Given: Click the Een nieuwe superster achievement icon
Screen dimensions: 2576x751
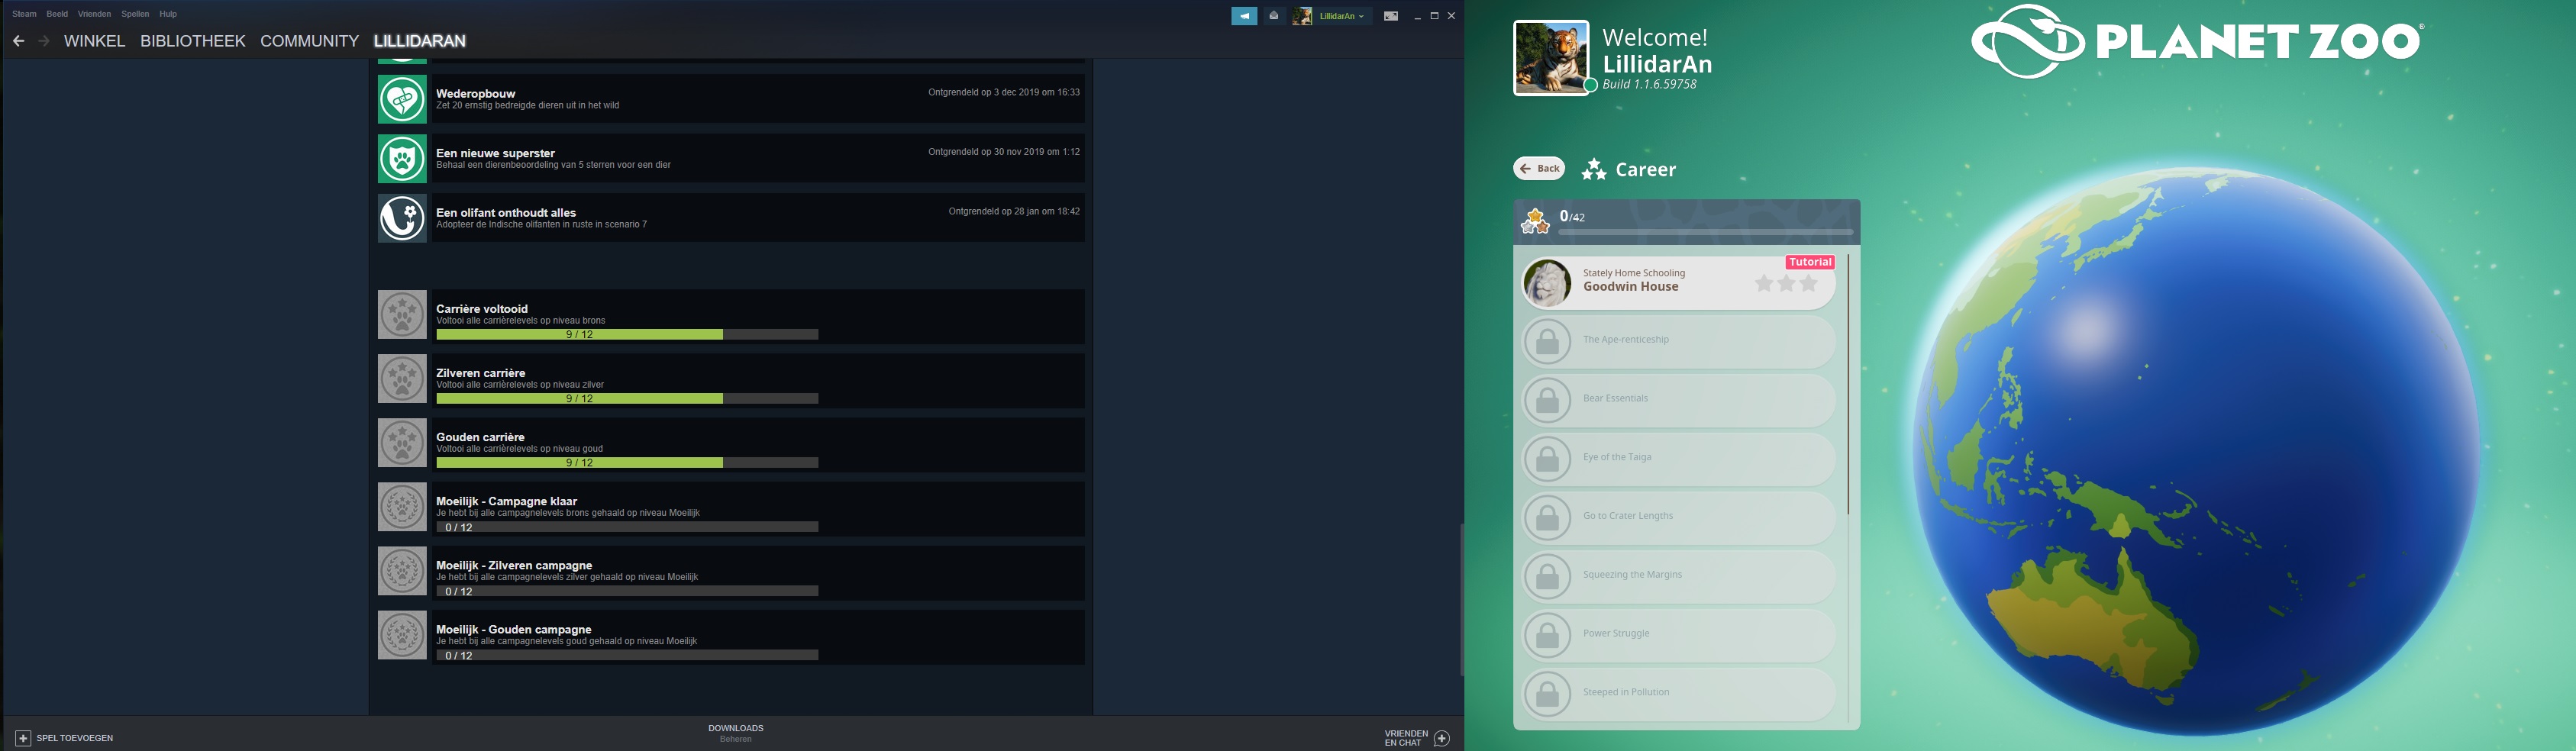Looking at the screenshot, I should (x=402, y=158).
